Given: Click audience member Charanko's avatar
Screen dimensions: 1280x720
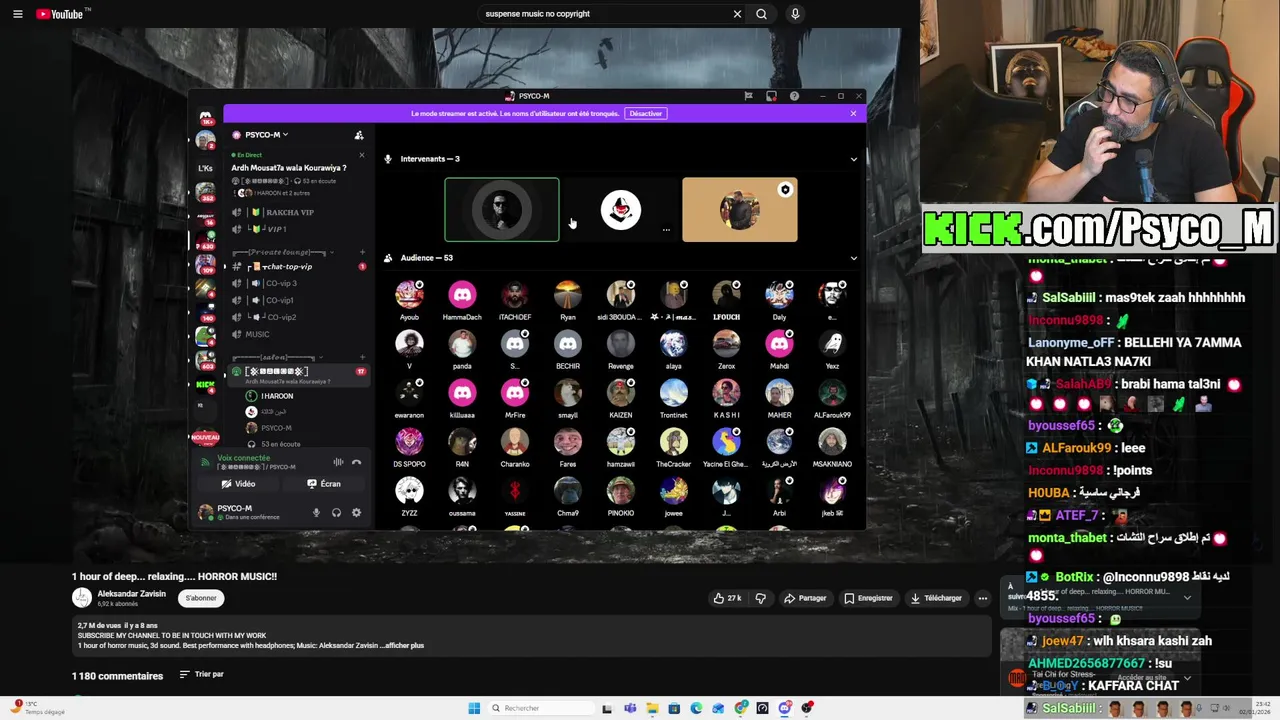Looking at the screenshot, I should tap(515, 441).
